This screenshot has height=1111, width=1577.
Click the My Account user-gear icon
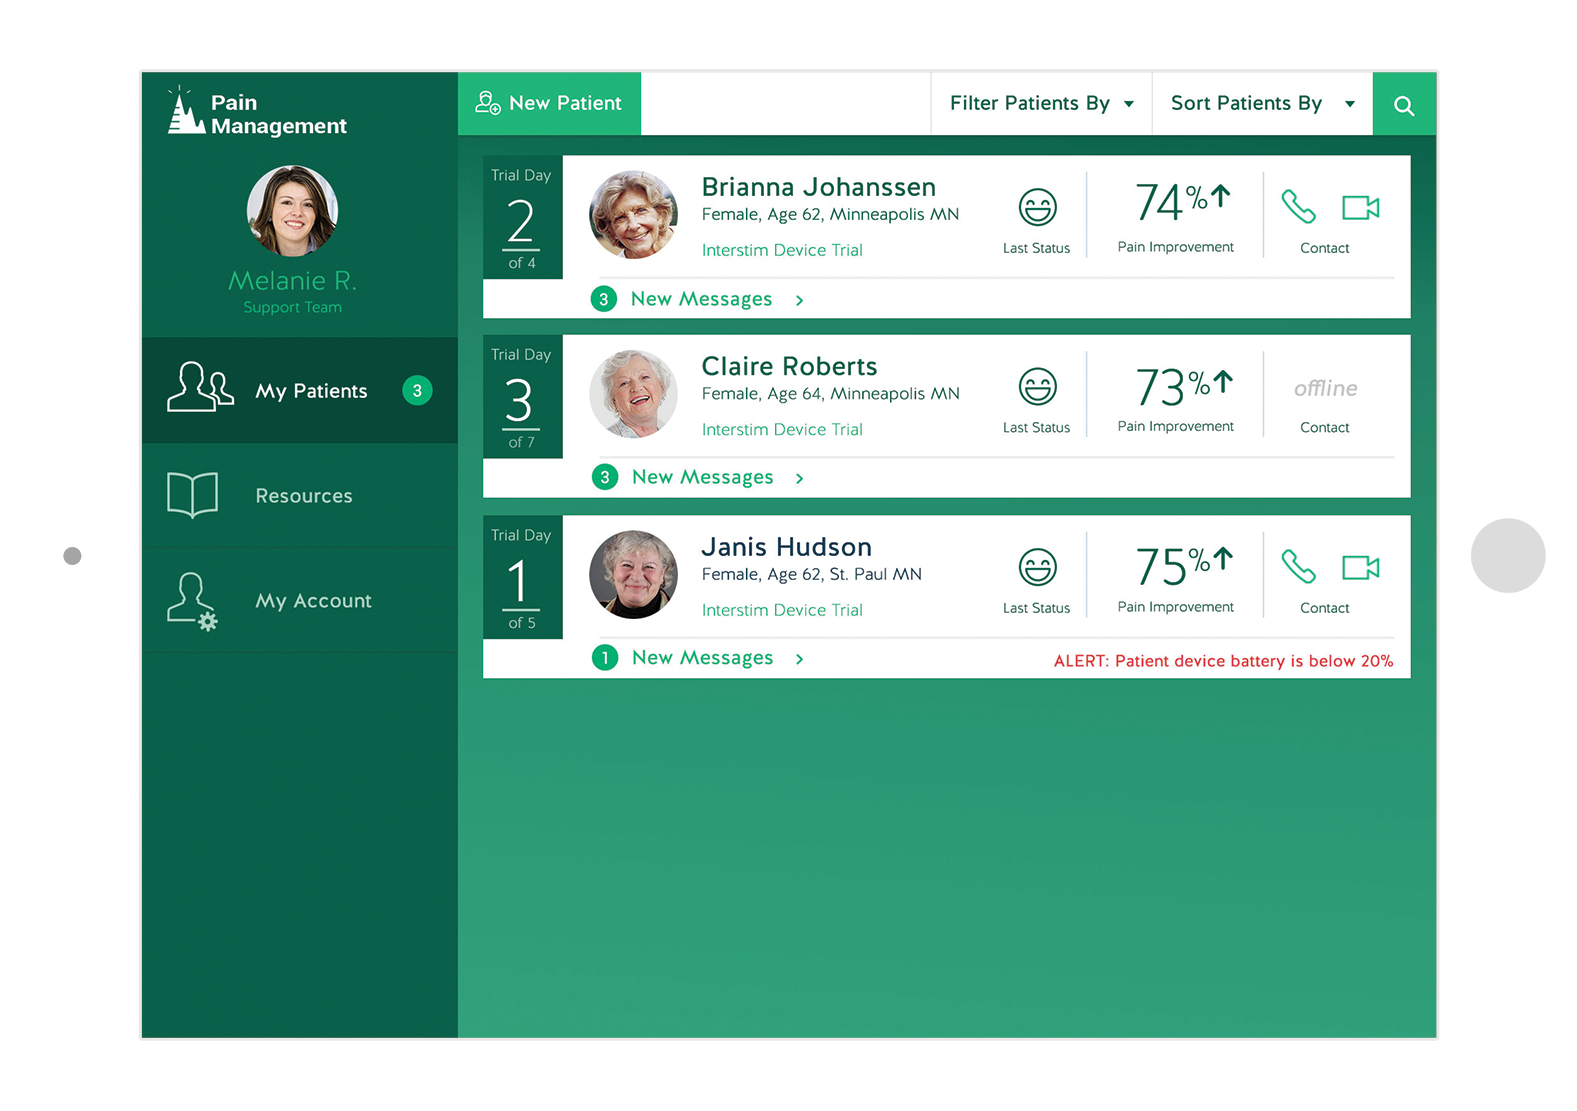point(192,601)
